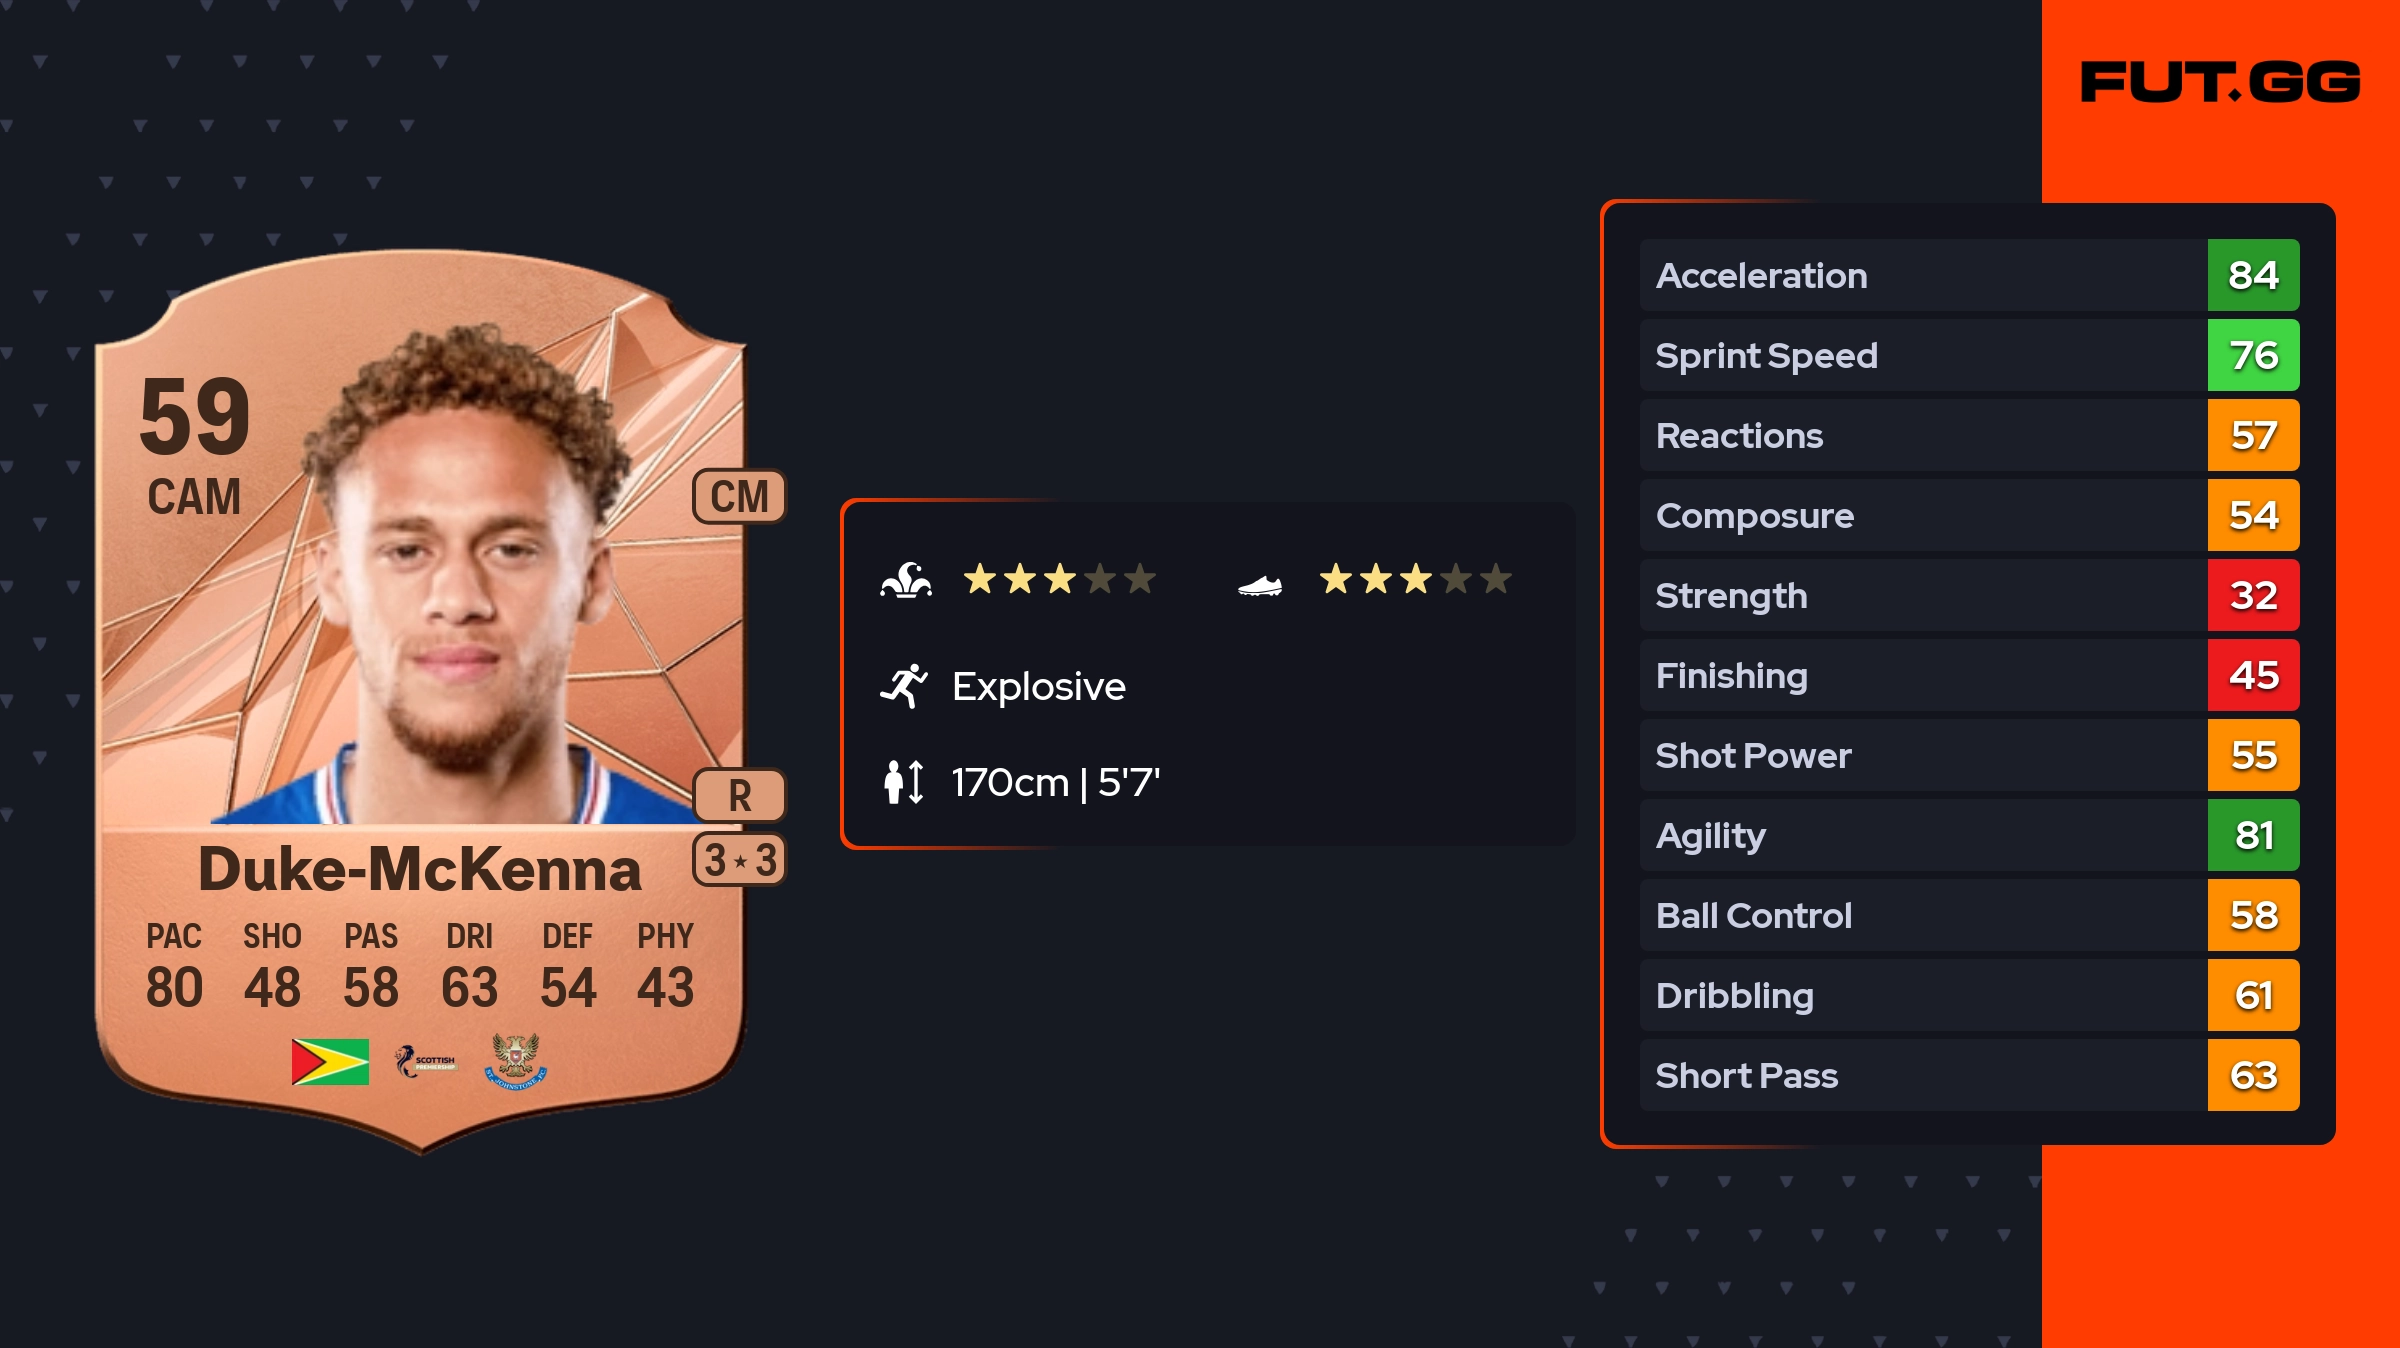Click the R preferred foot badge
The image size is (2400, 1348).
tap(739, 796)
